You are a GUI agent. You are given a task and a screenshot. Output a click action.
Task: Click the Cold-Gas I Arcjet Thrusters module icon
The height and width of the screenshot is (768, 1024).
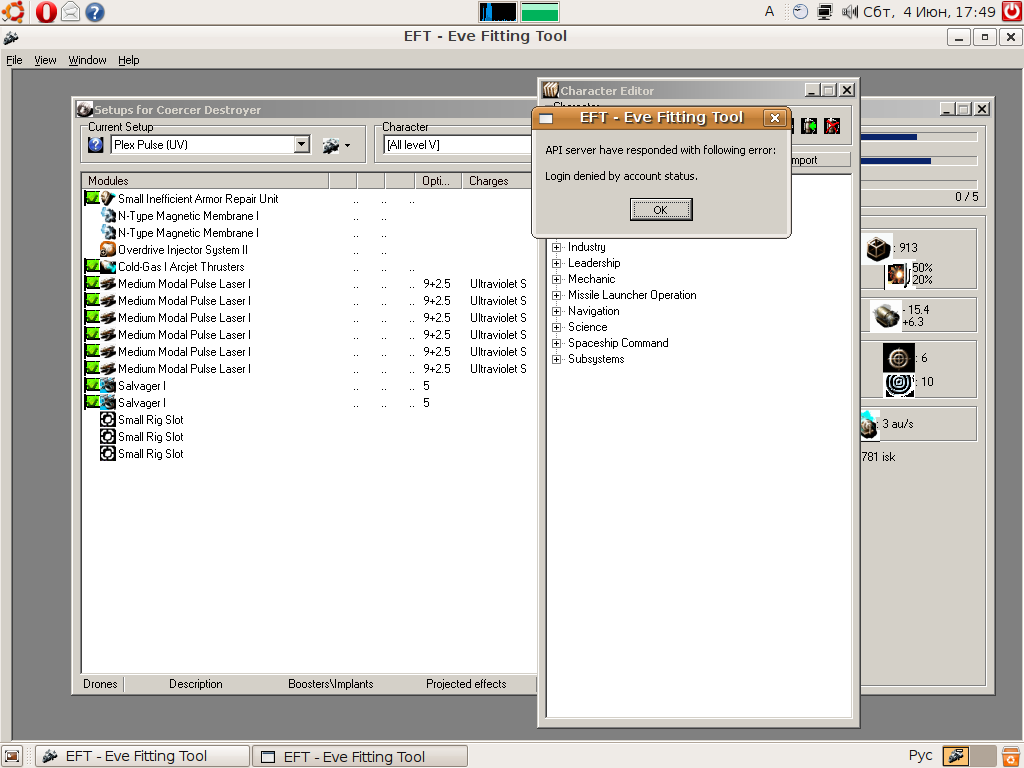(x=108, y=266)
